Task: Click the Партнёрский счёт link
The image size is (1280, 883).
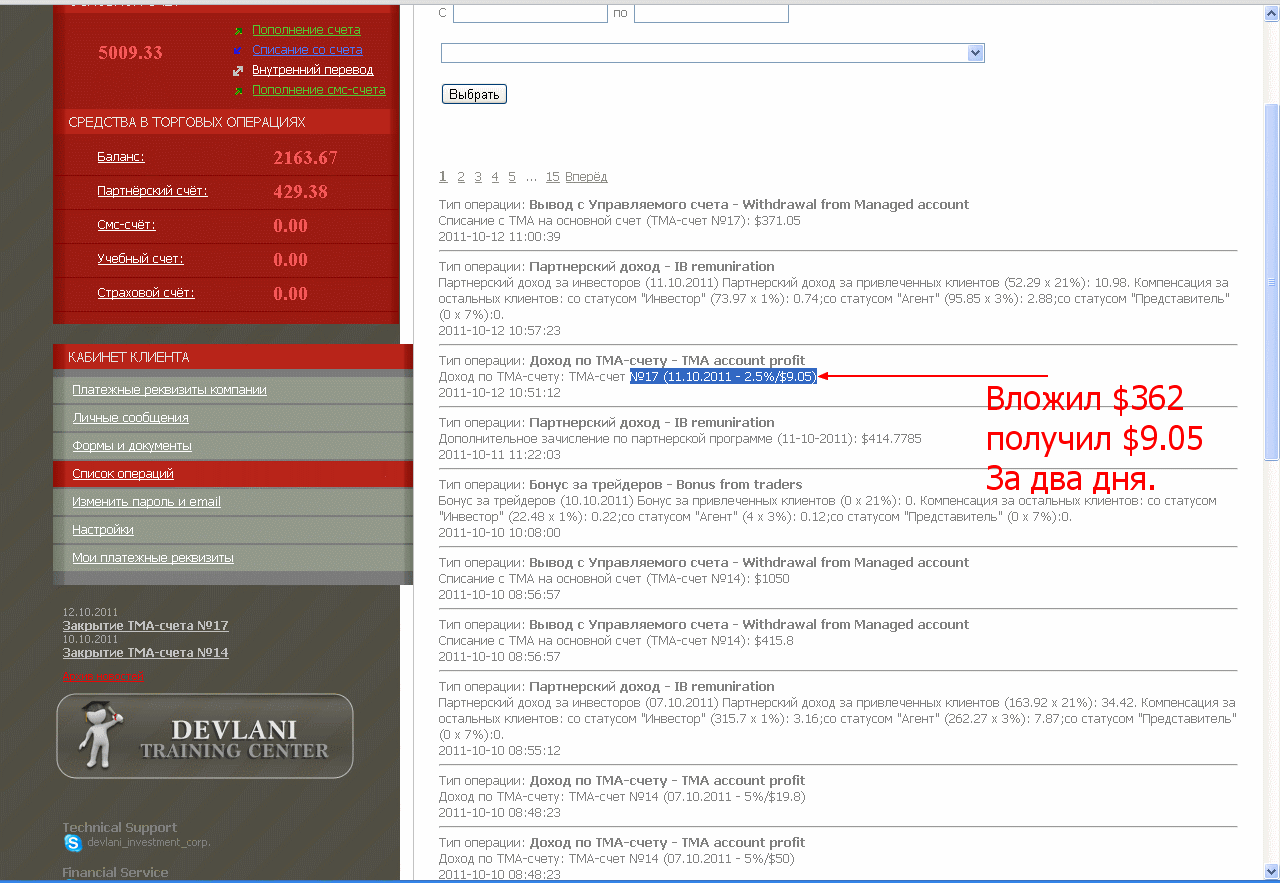Action: (152, 191)
